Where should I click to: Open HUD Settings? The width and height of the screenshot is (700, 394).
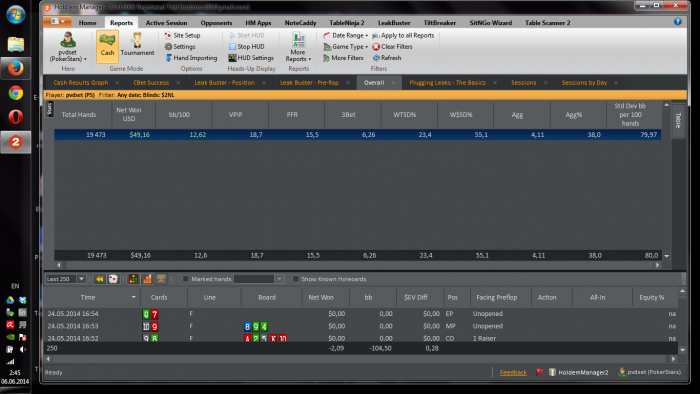pyautogui.click(x=251, y=58)
